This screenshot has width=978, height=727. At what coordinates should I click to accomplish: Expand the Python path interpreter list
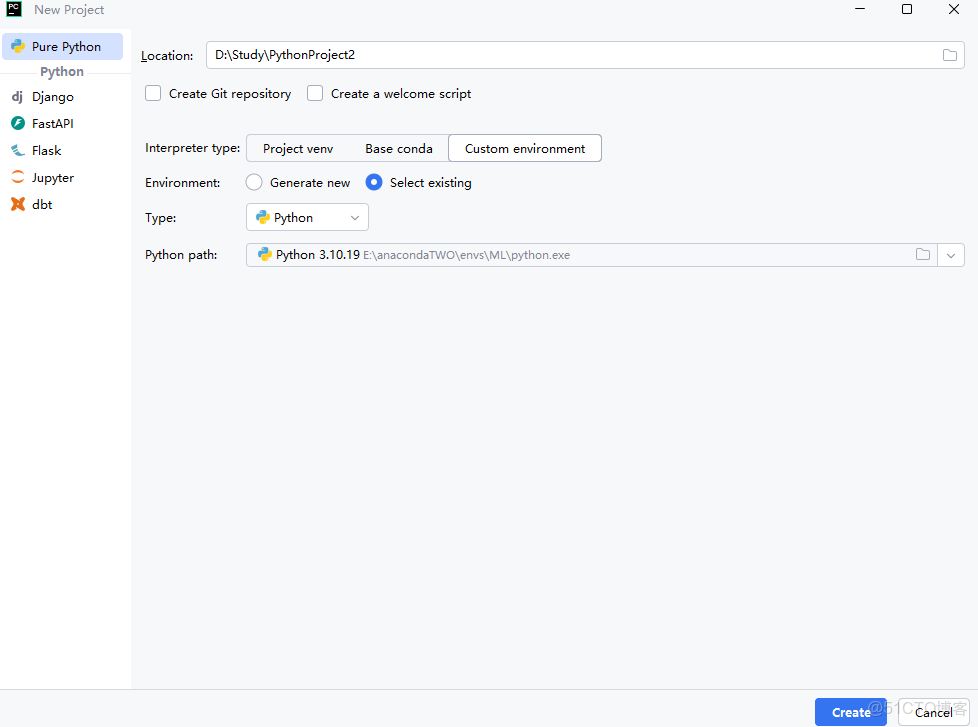(951, 254)
